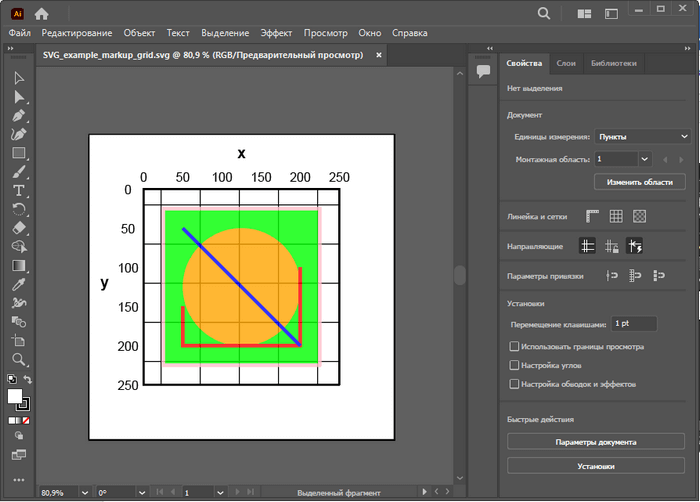Toggle lock guides icon
Image resolution: width=700 pixels, height=502 pixels.
pyautogui.click(x=611, y=246)
